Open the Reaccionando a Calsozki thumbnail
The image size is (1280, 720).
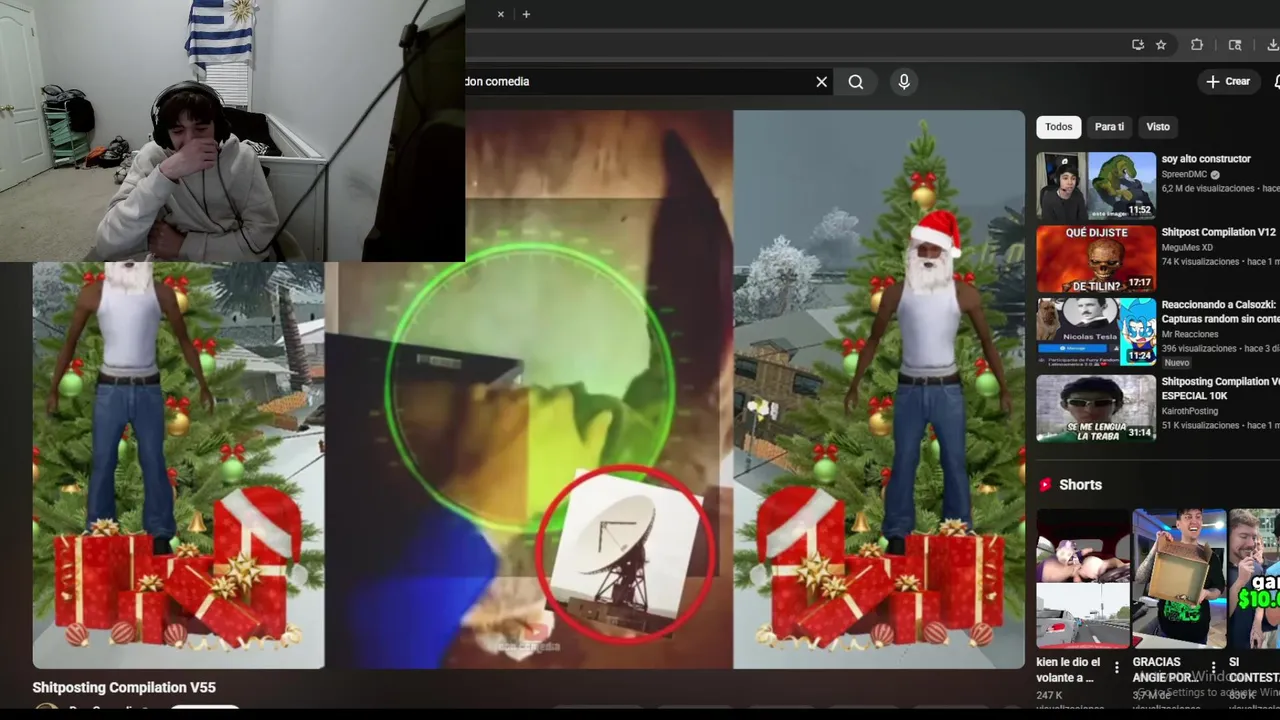tap(1096, 332)
